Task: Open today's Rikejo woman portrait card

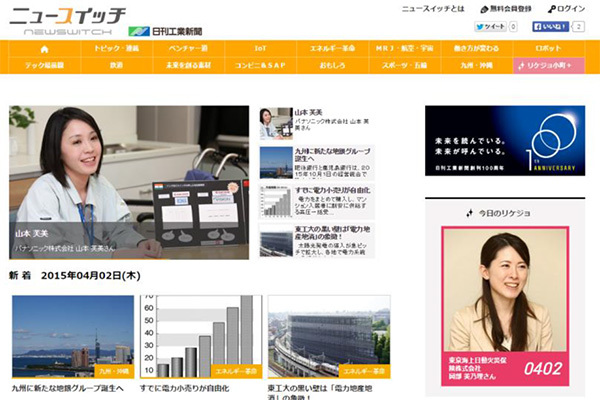Action: (x=505, y=306)
